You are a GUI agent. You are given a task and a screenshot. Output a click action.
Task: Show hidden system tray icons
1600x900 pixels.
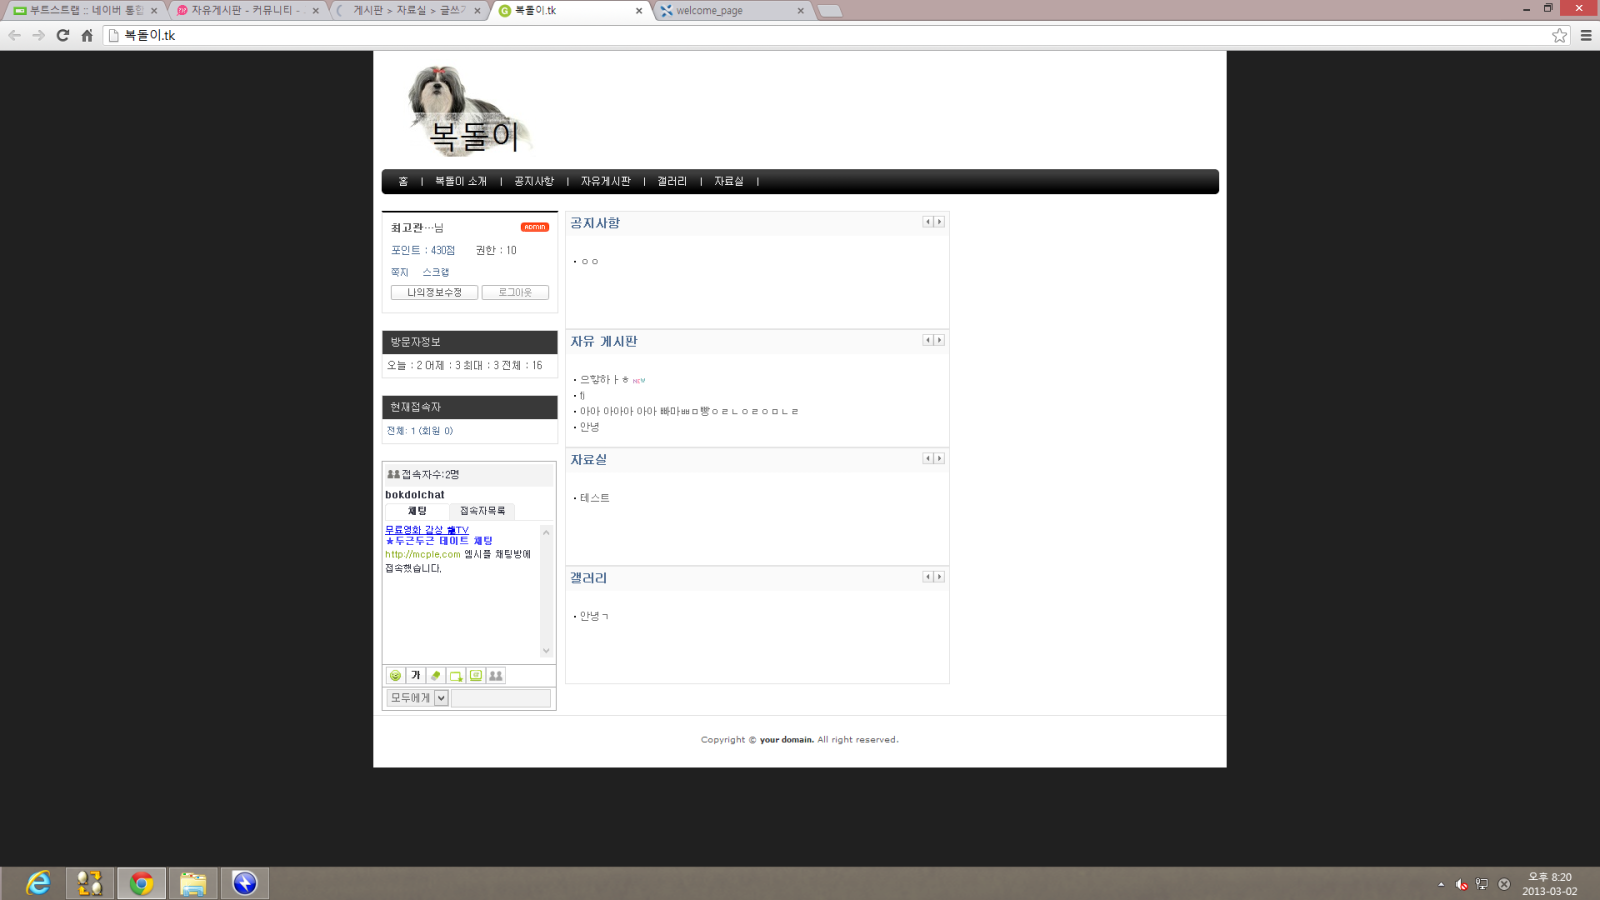[x=1441, y=884]
